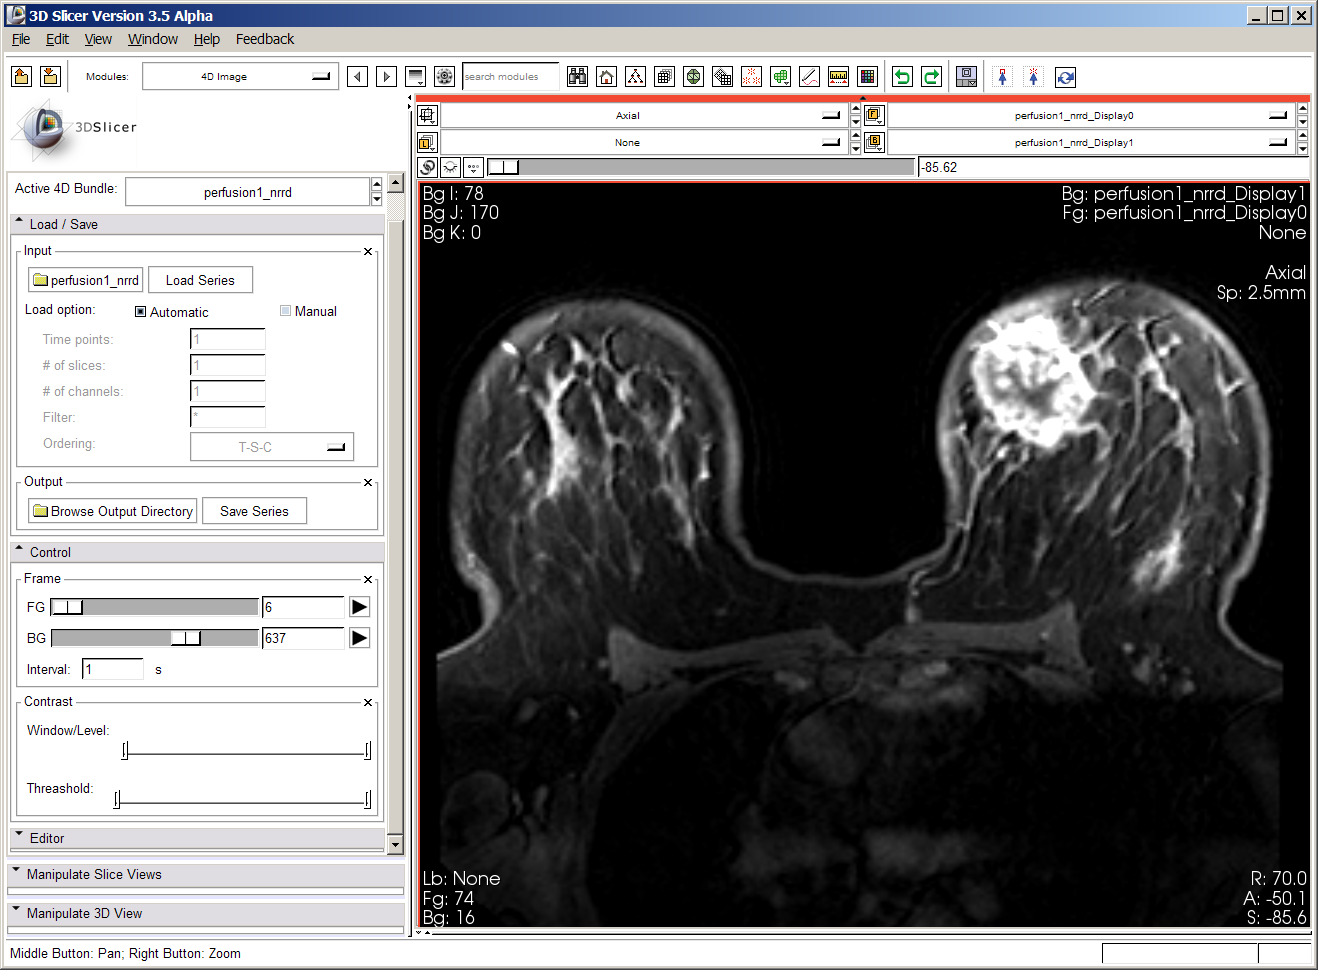Click the Load Series button
Image resolution: width=1318 pixels, height=970 pixels.
pos(200,280)
